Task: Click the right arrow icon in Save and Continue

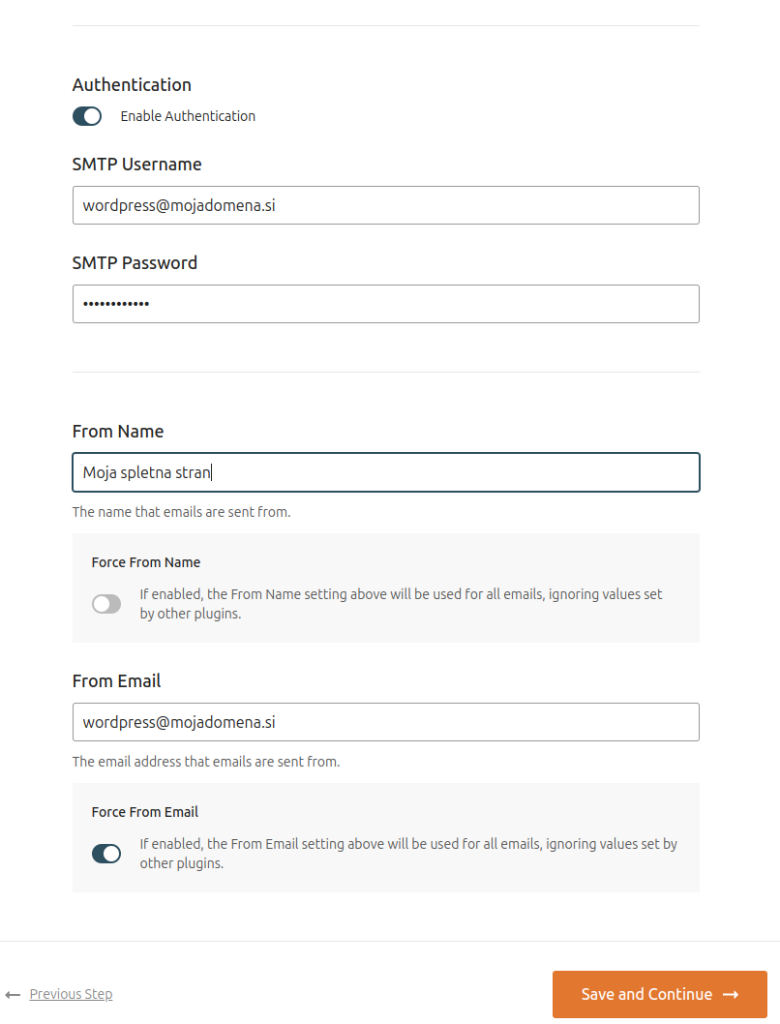Action: click(x=730, y=994)
